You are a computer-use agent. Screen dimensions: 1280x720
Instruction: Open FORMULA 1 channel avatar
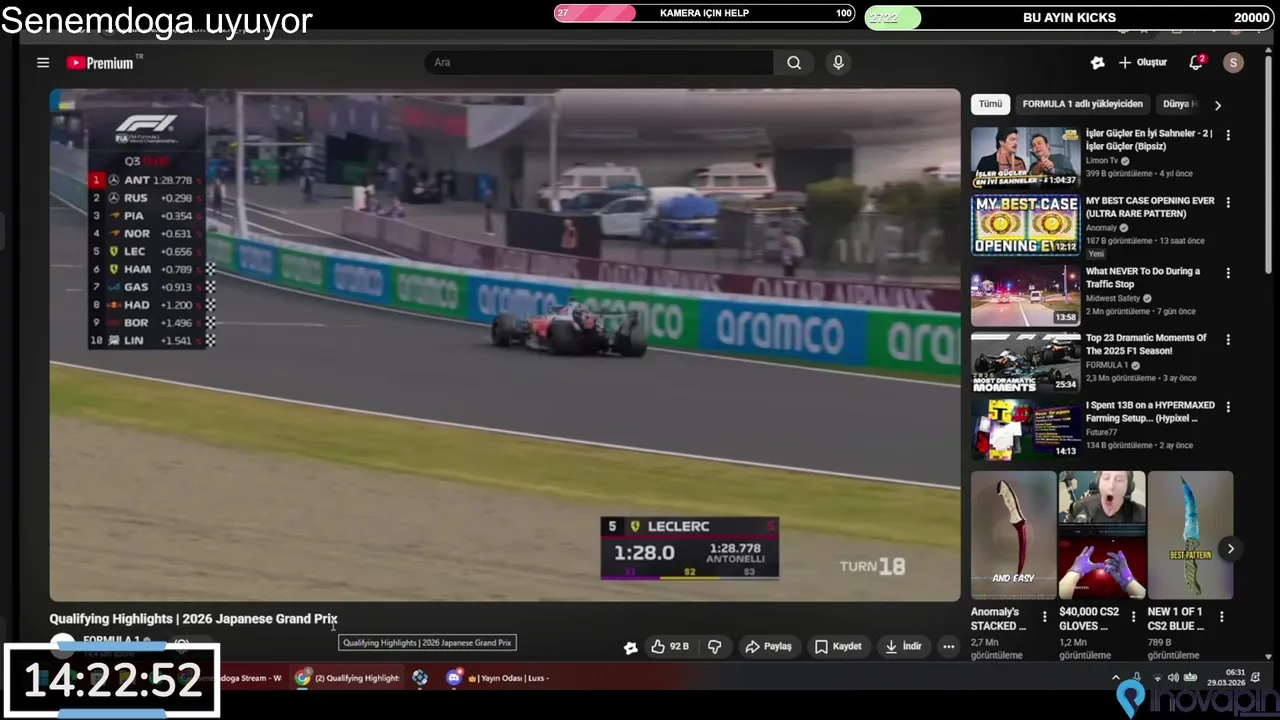(x=63, y=643)
